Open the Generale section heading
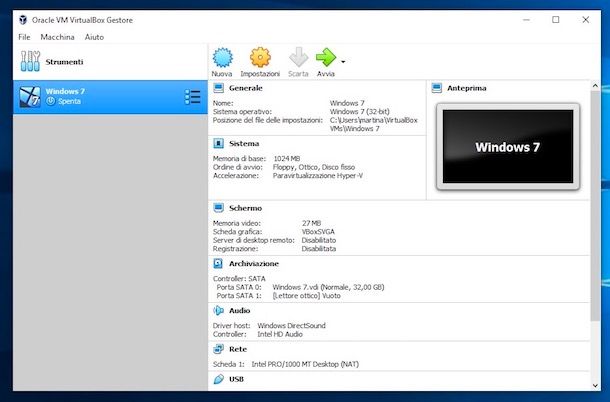The image size is (610, 402). pyautogui.click(x=245, y=88)
